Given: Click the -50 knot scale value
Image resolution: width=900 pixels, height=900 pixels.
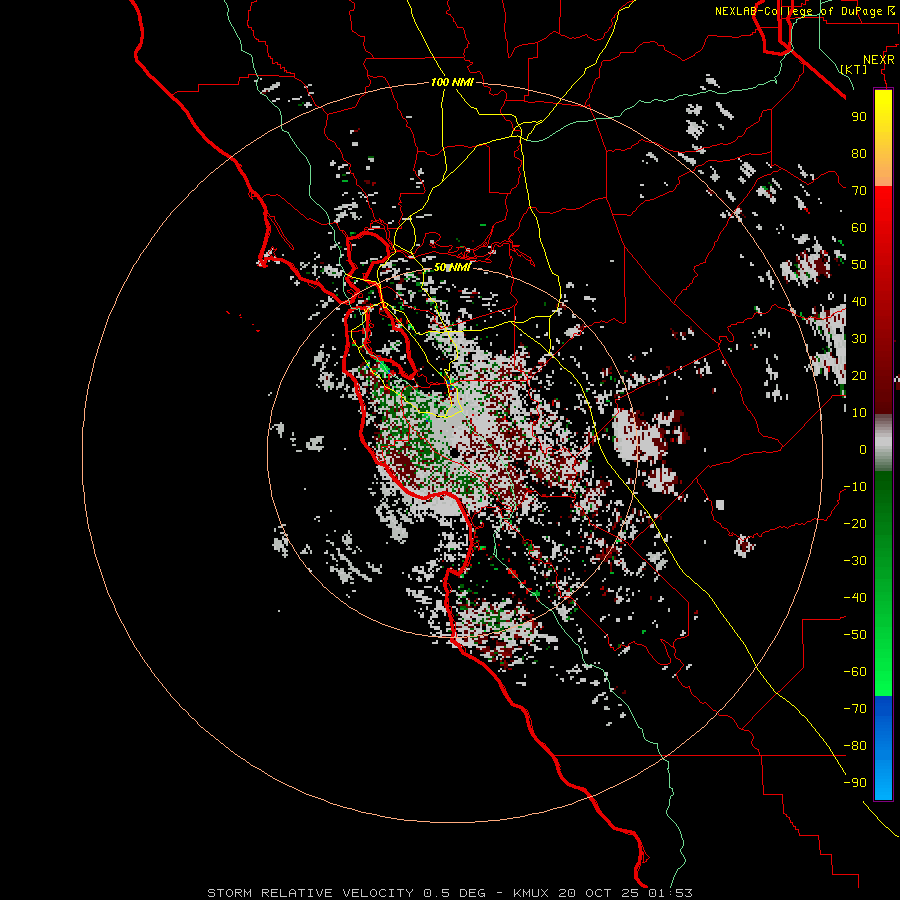Looking at the screenshot, I should (x=855, y=635).
